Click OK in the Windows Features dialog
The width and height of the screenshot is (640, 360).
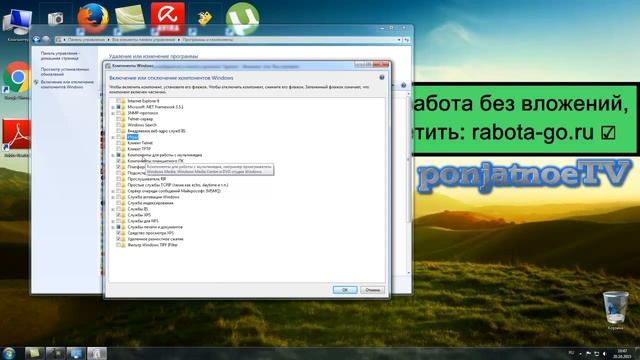point(345,290)
